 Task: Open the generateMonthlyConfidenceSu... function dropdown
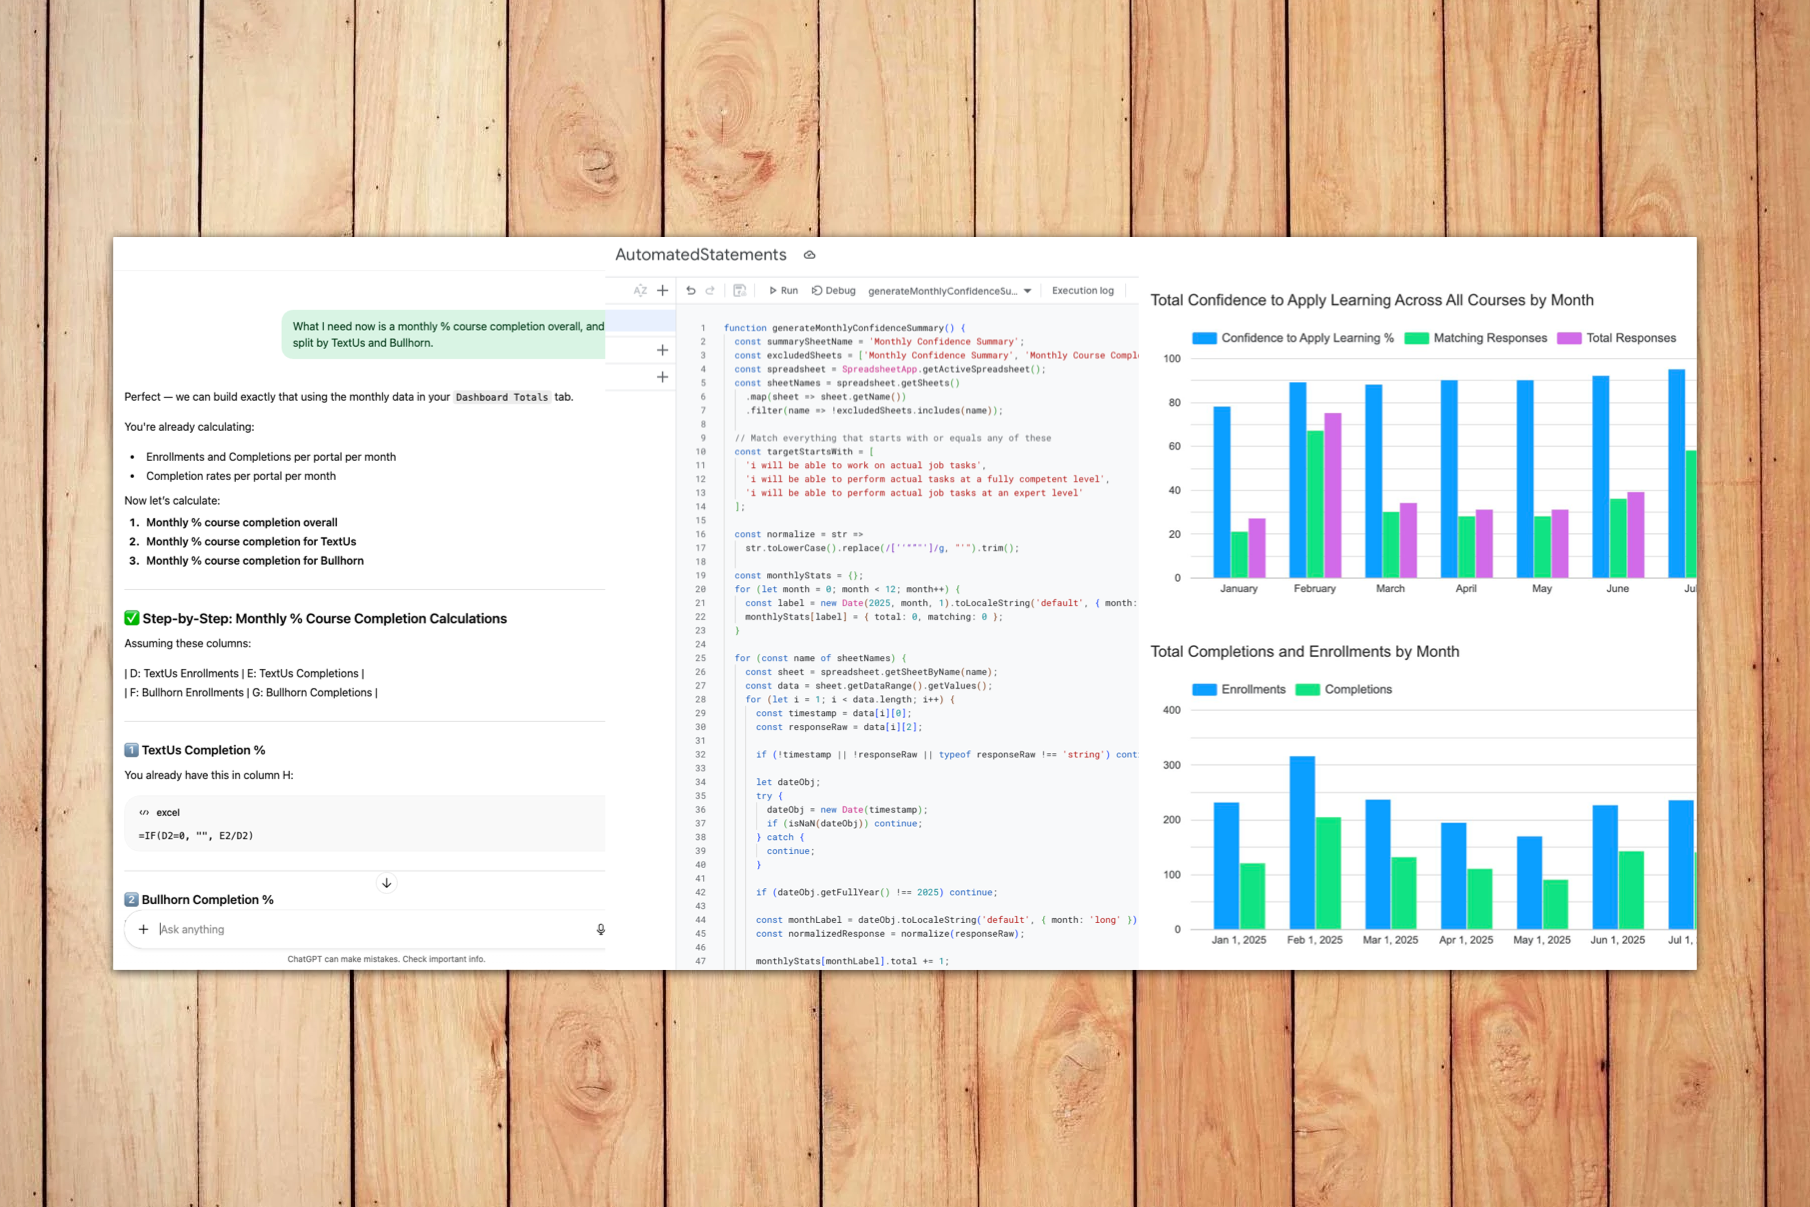949,291
